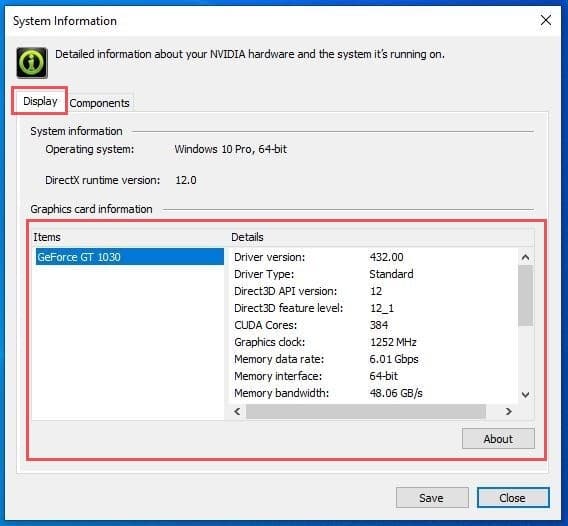The height and width of the screenshot is (526, 568).
Task: Click the Close button
Action: (513, 498)
